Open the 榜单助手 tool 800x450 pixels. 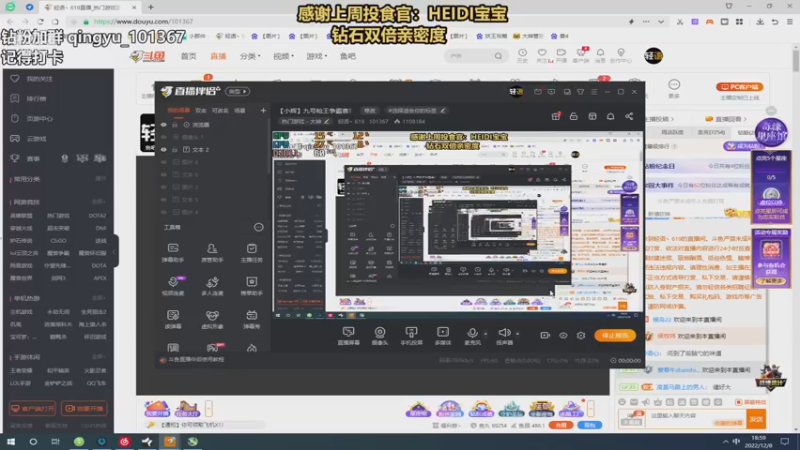(252, 286)
